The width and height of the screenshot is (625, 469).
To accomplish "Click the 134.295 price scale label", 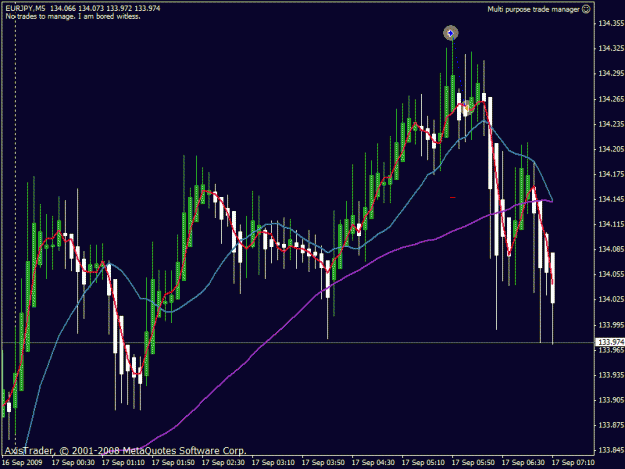I will (x=611, y=73).
